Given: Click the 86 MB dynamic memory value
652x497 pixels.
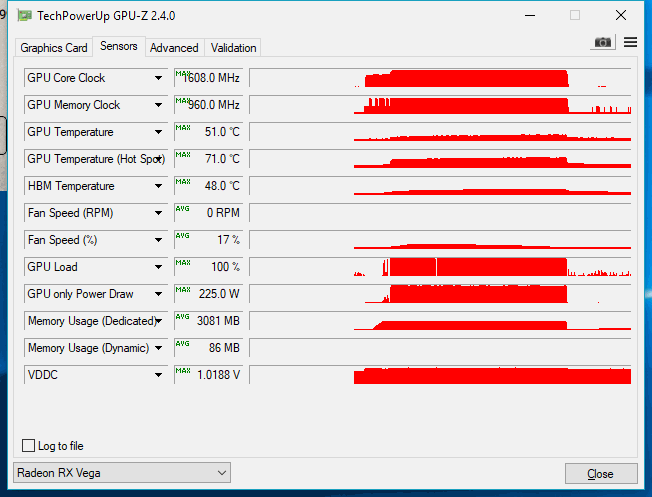Looking at the screenshot, I should (208, 348).
